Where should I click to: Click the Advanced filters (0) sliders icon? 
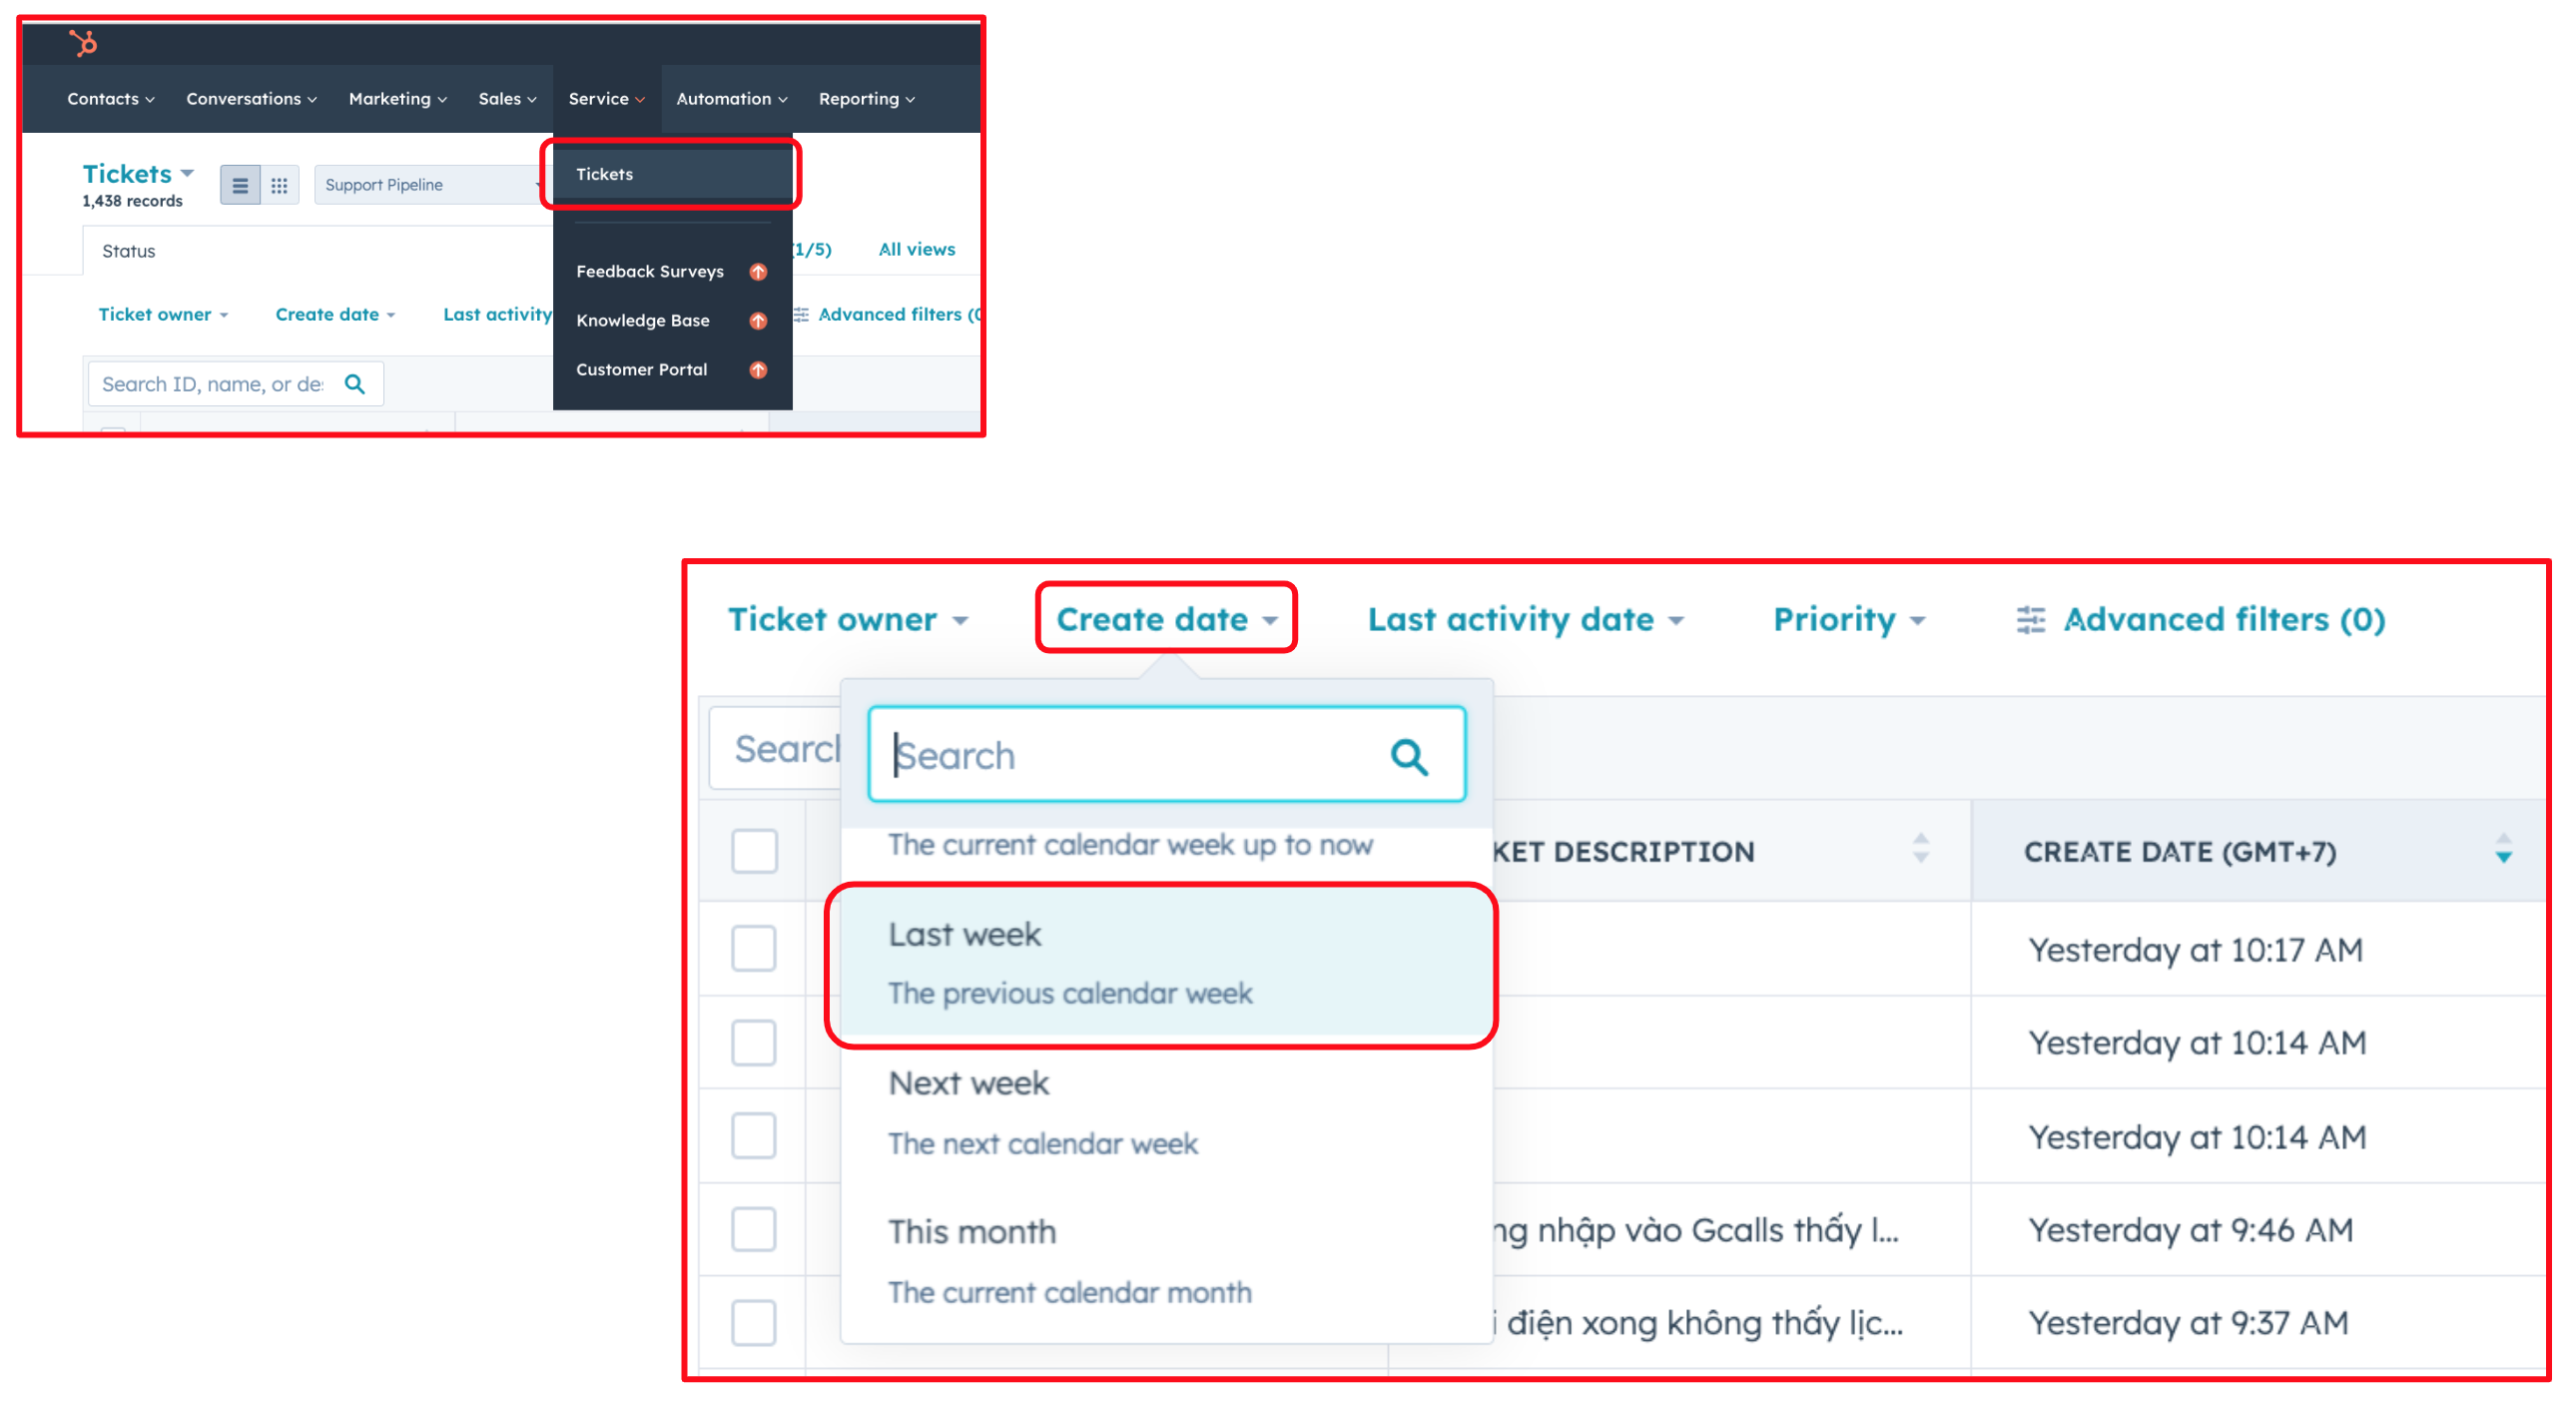pos(2030,620)
